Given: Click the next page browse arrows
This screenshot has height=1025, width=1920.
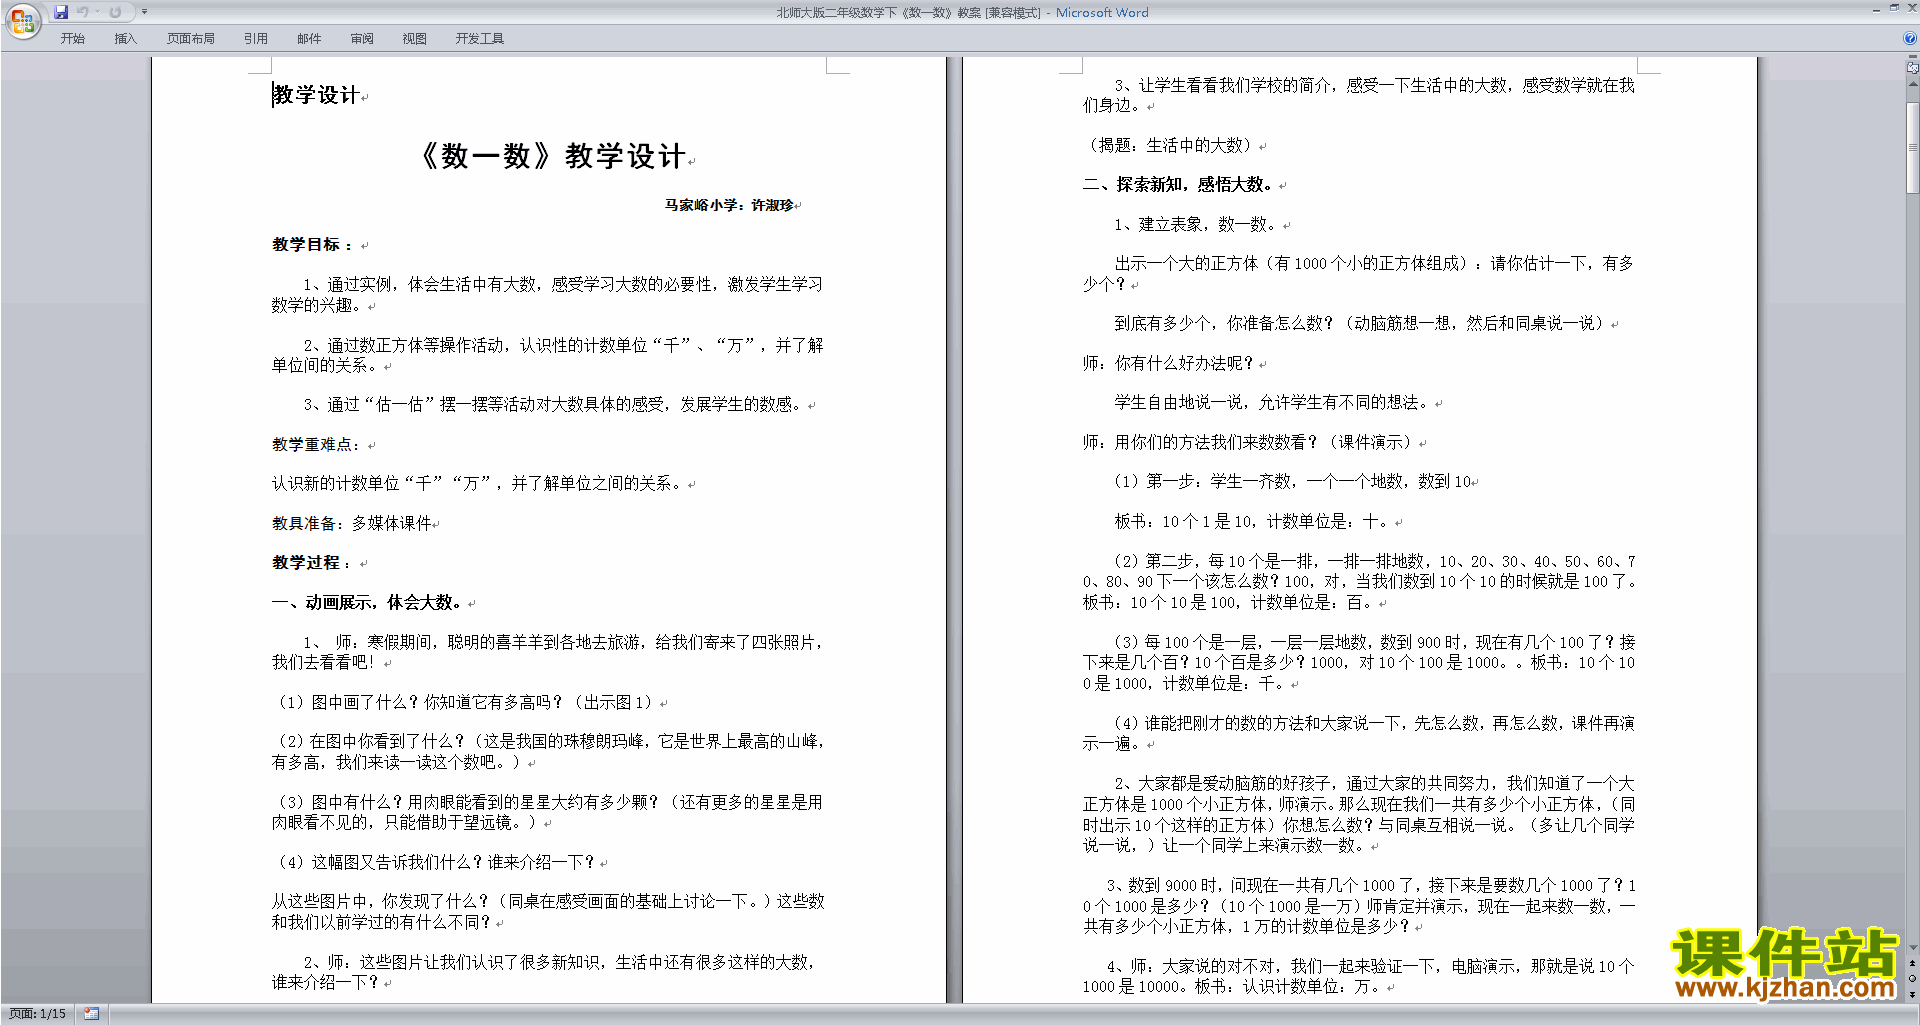Looking at the screenshot, I should pos(1913,994).
